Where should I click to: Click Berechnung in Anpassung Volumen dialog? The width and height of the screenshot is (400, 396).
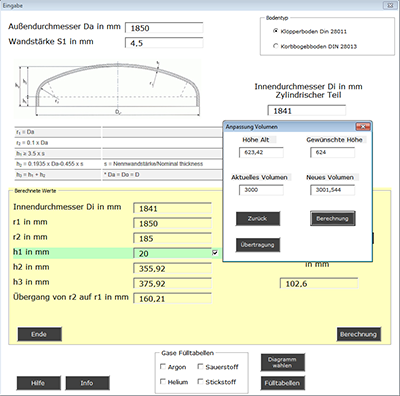coord(332,218)
